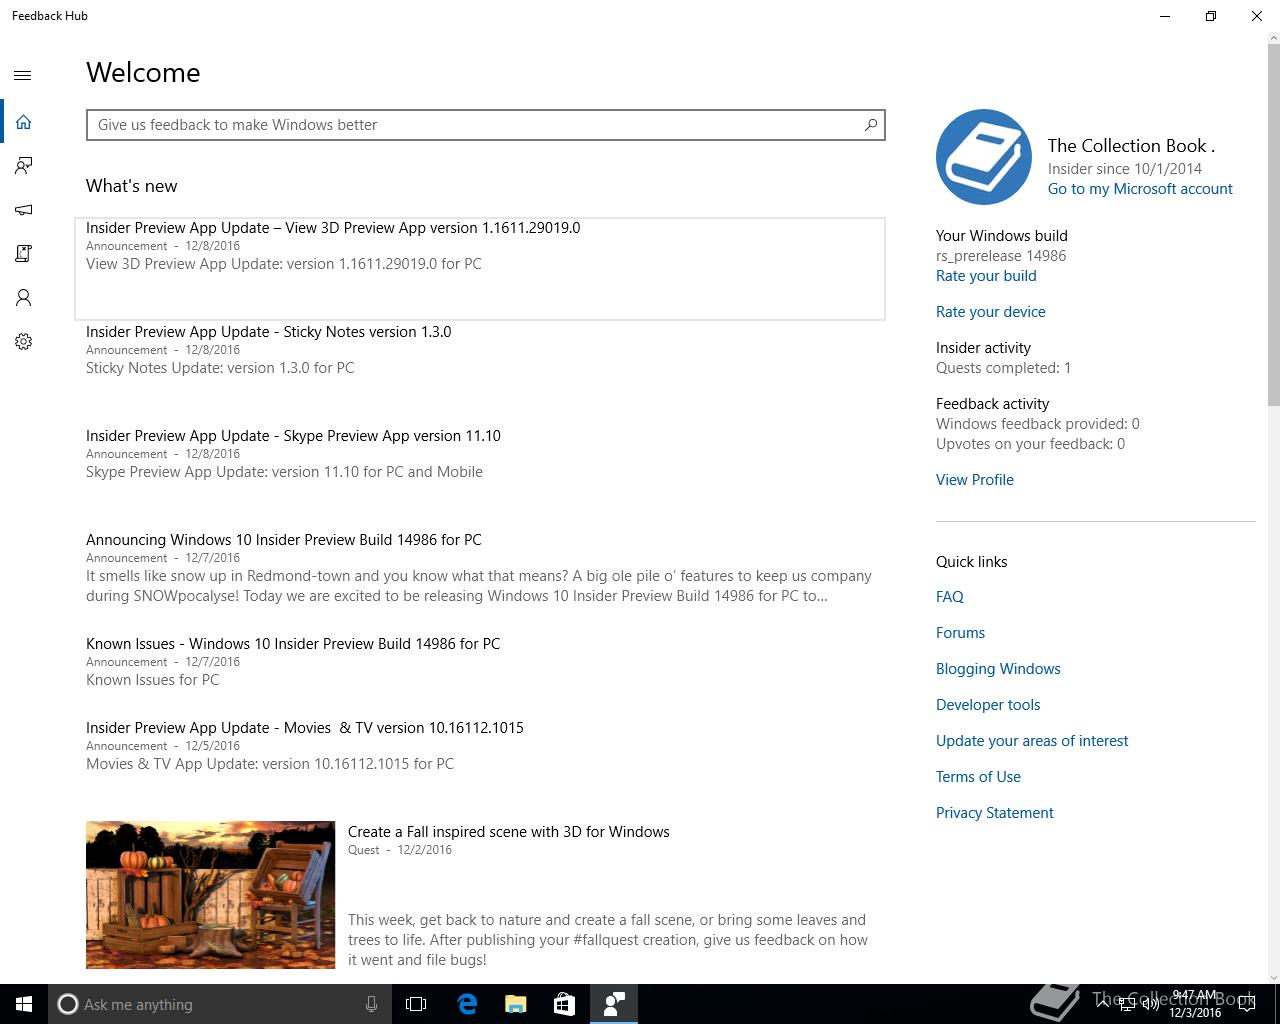Screen dimensions: 1280x1024
Task: Click Feedback Hub taskbar icon
Action: (x=614, y=1004)
